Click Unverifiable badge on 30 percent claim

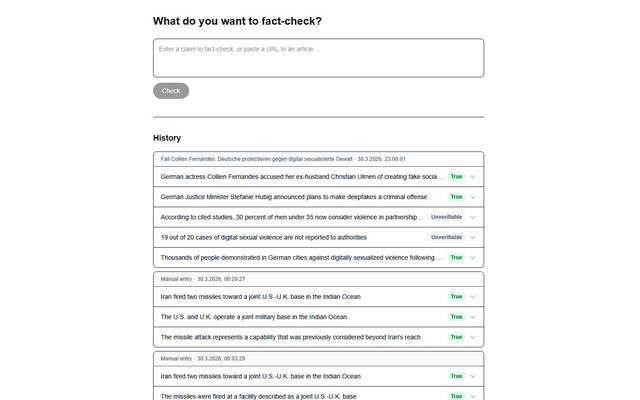pyautogui.click(x=446, y=217)
